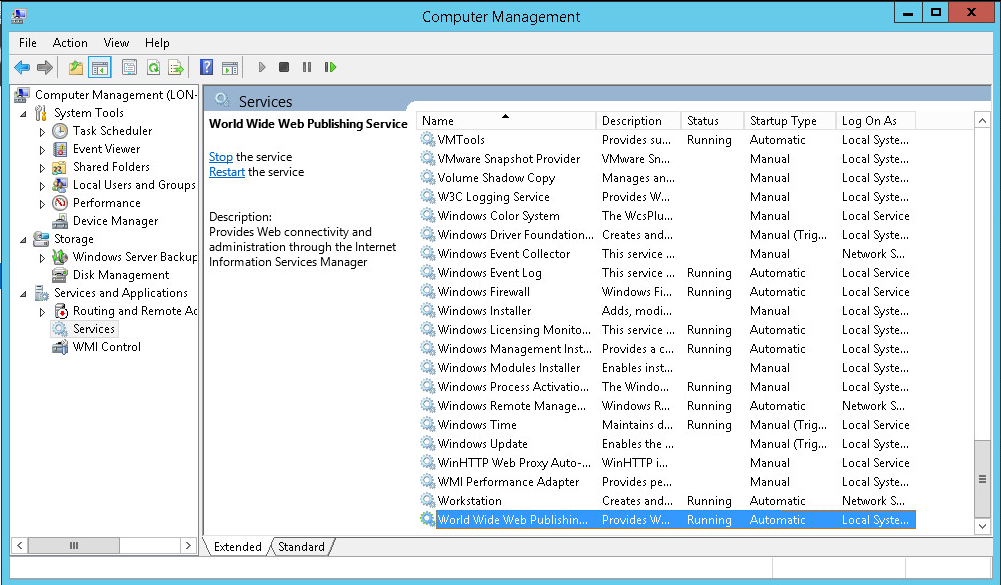Click the Start Service play icon
The height and width of the screenshot is (585, 1001).
coord(261,67)
